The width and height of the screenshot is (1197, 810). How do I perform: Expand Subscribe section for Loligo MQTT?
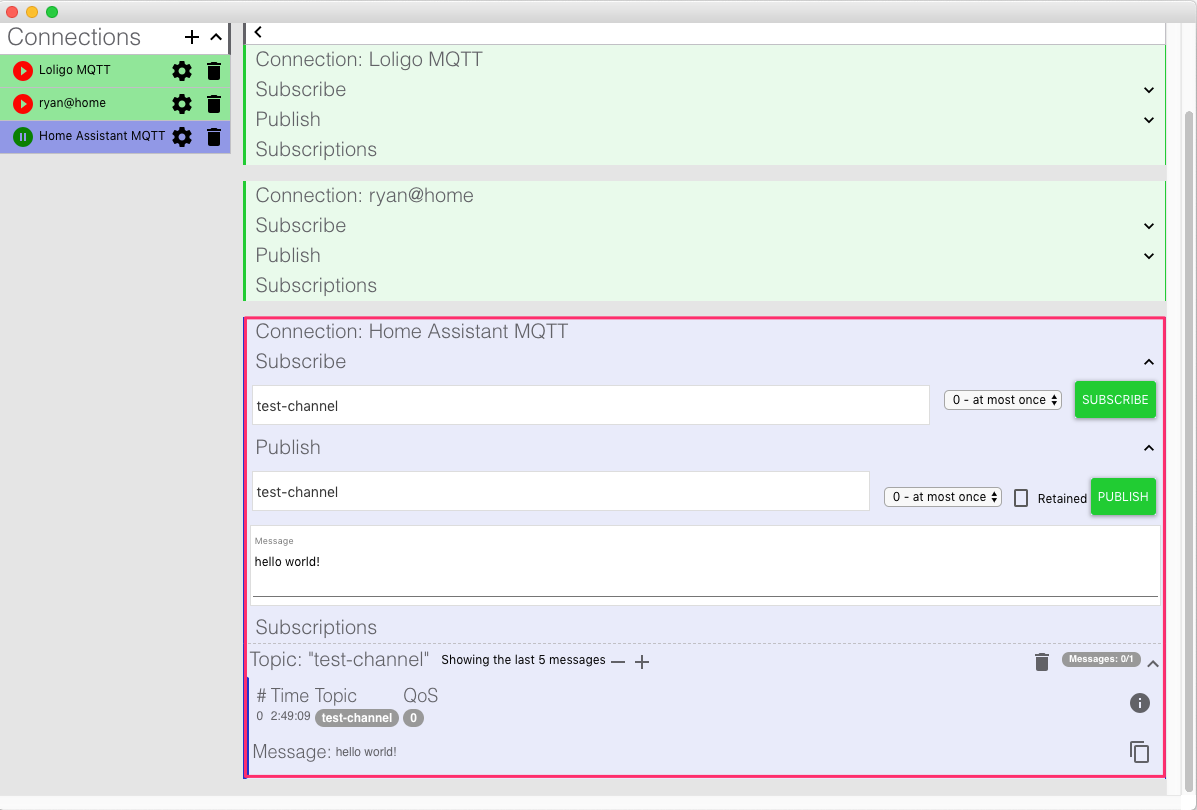pyautogui.click(x=1148, y=90)
